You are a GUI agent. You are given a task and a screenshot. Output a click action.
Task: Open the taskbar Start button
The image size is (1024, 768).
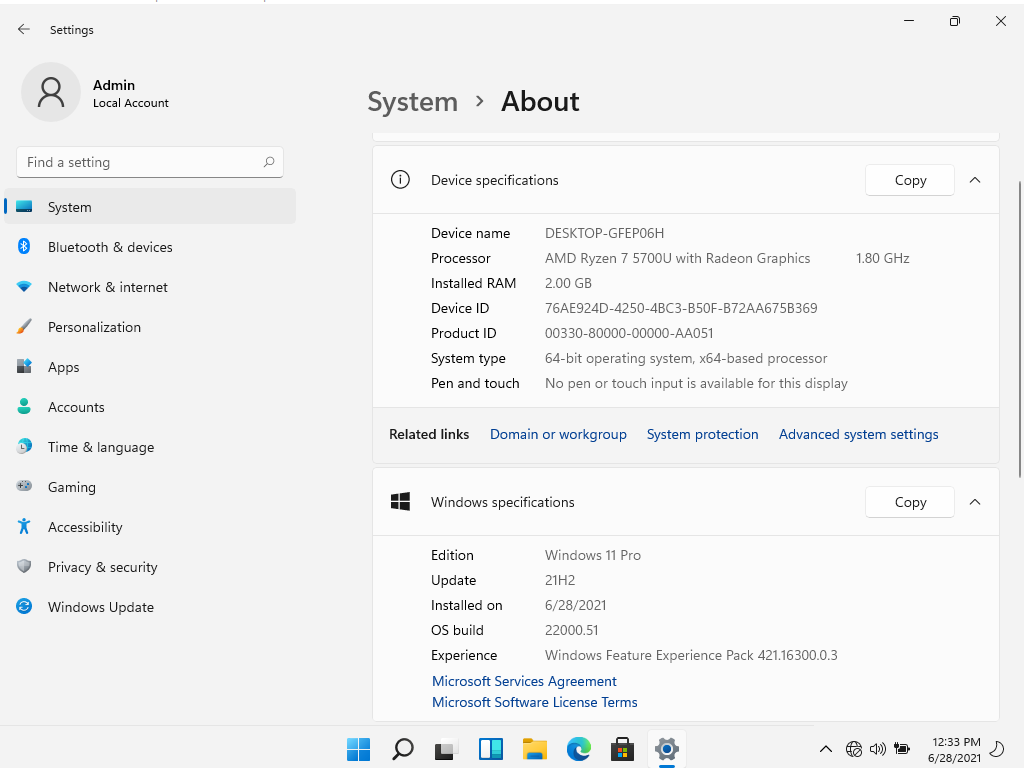click(x=359, y=749)
